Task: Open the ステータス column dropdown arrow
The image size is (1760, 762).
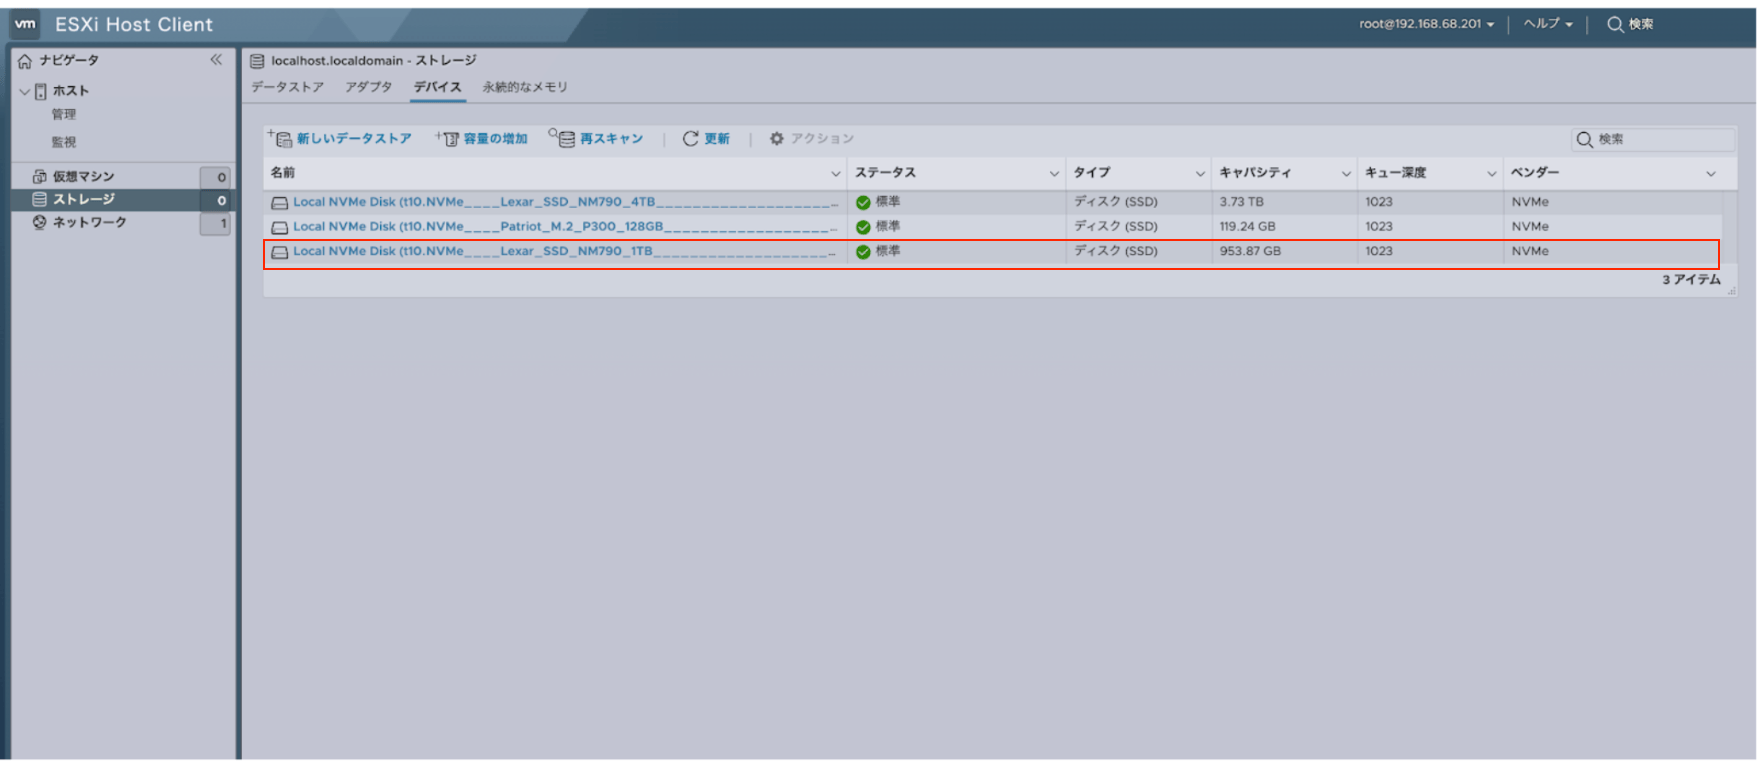Action: [x=1054, y=174]
